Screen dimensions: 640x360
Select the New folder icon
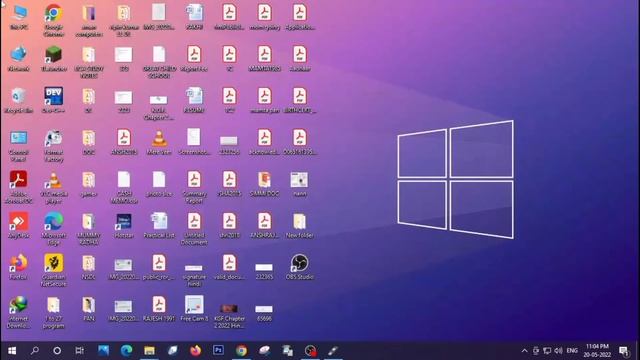[x=299, y=226]
